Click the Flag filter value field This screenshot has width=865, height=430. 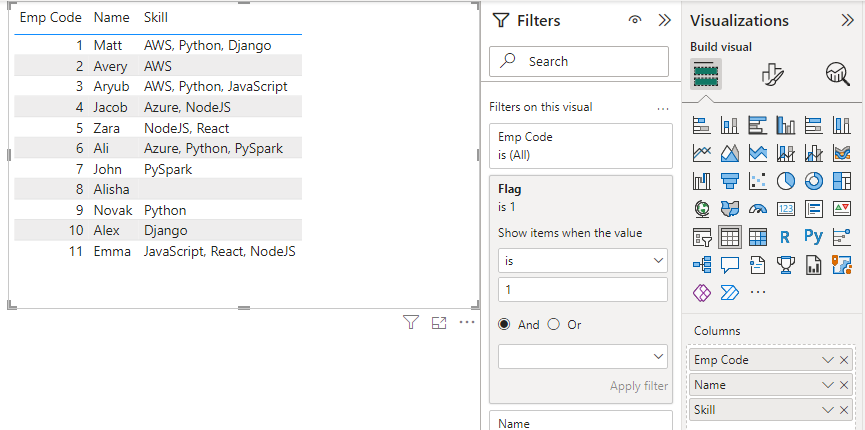[583, 289]
